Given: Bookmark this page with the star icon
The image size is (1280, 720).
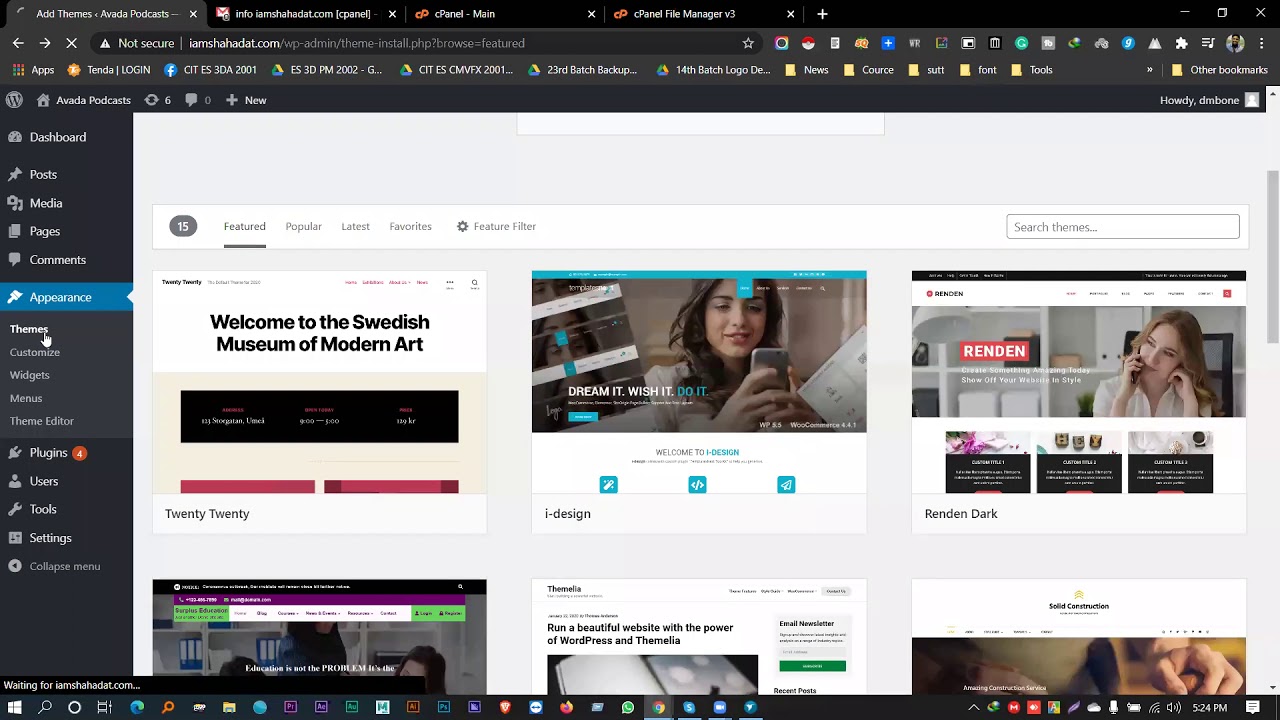Looking at the screenshot, I should tap(748, 43).
